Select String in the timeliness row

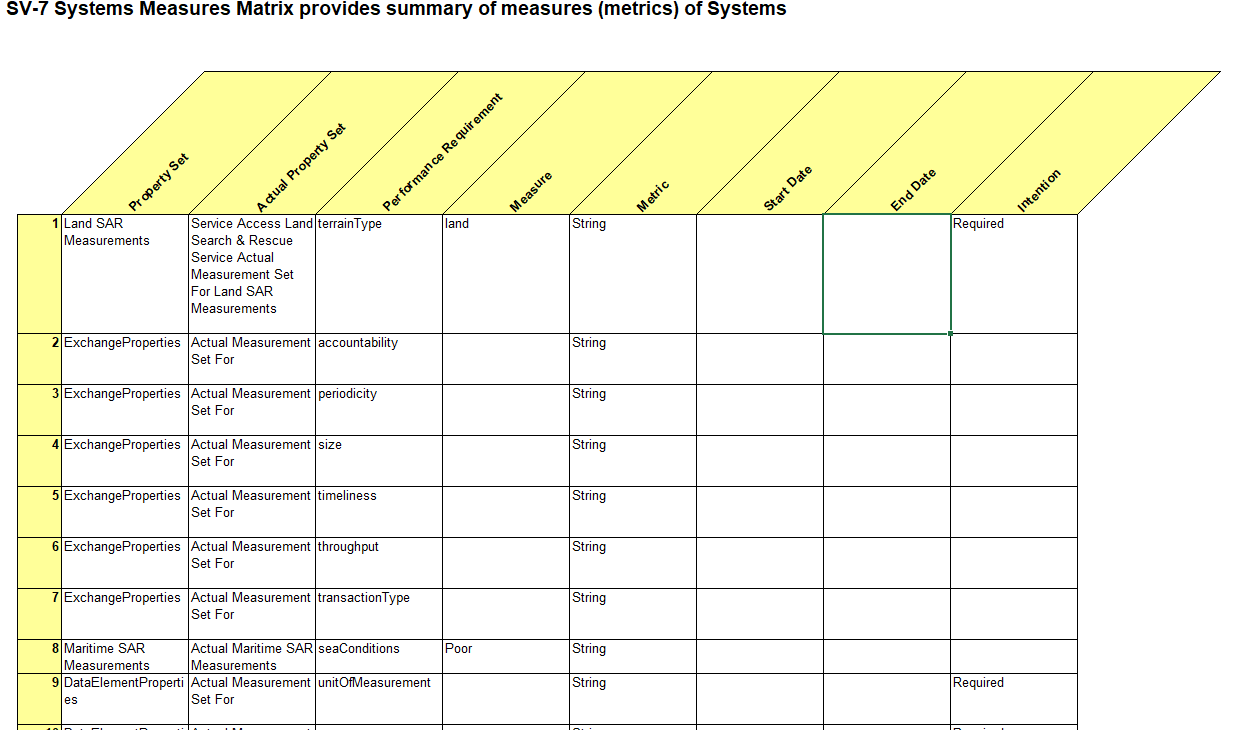[633, 512]
